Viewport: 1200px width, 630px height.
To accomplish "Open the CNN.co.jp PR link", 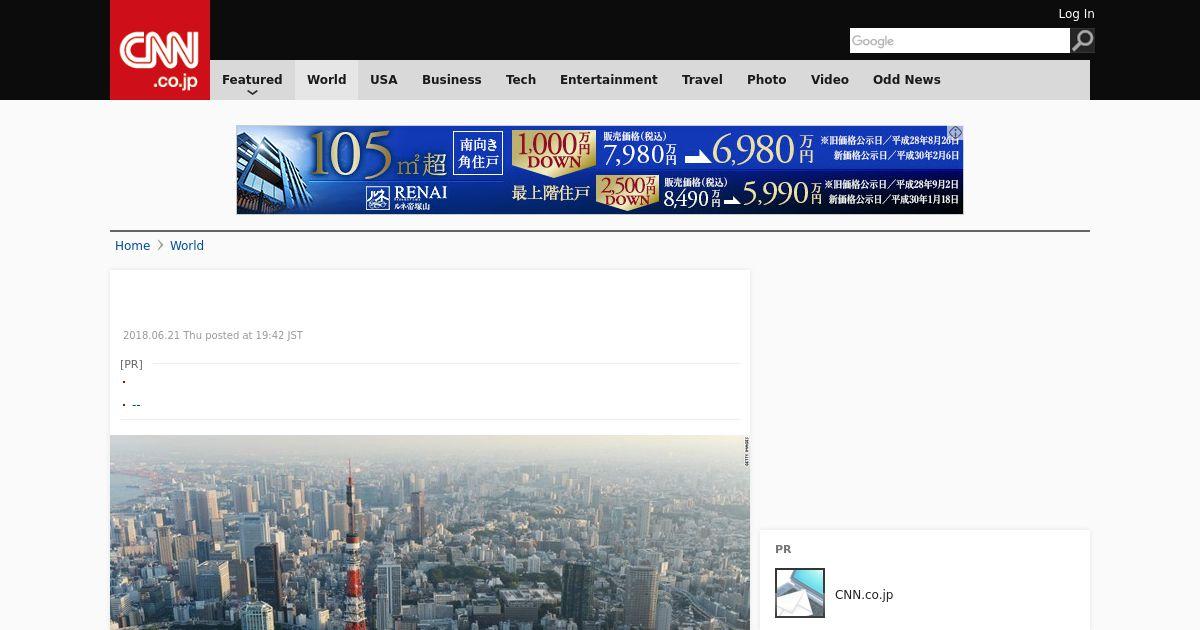I will pos(864,595).
